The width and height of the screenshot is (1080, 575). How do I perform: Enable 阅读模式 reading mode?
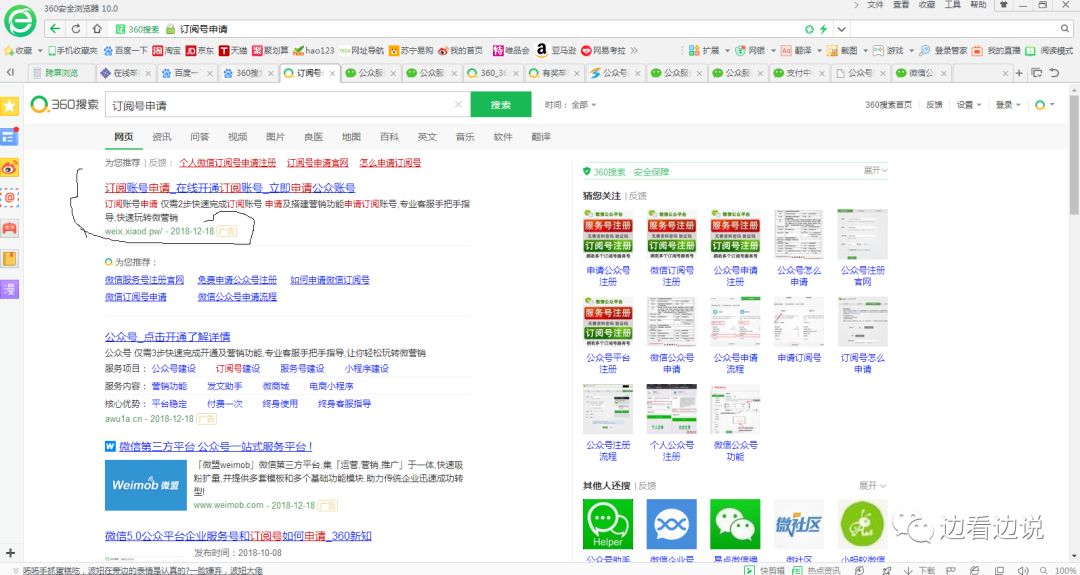click(x=1049, y=50)
